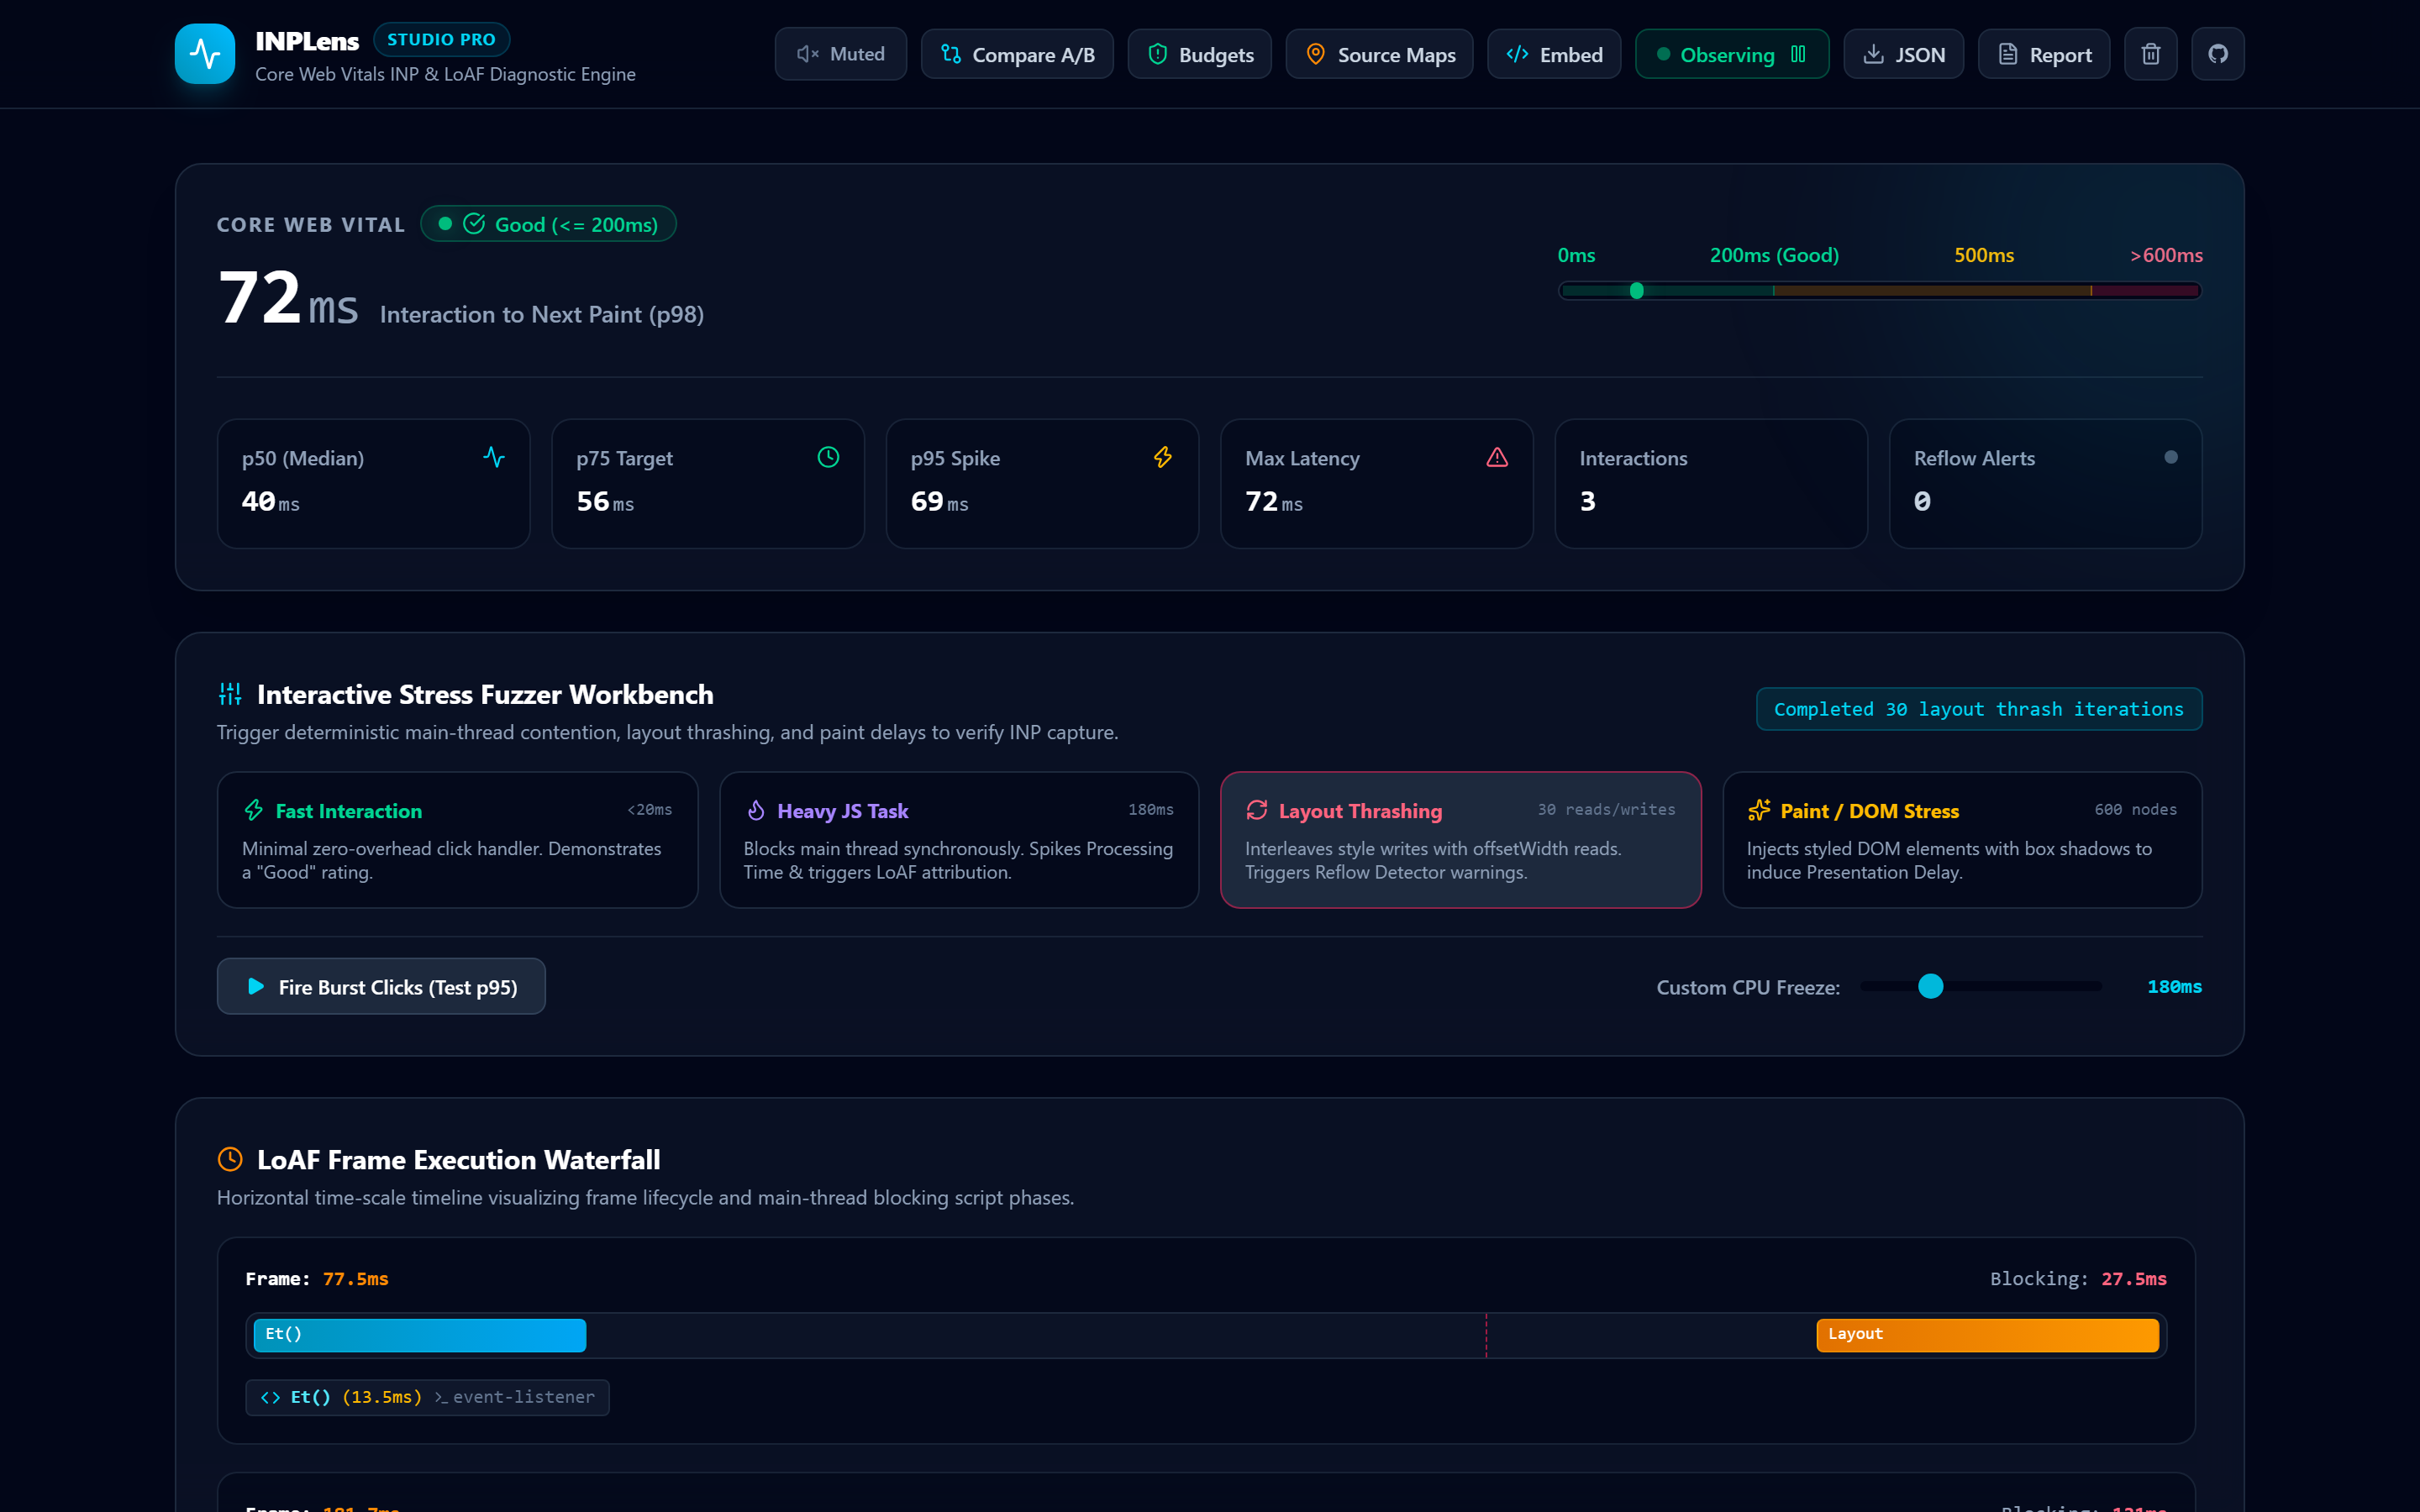The image size is (2420, 1512).
Task: Click the Good (<= 200ms) status badge
Action: pyautogui.click(x=548, y=224)
